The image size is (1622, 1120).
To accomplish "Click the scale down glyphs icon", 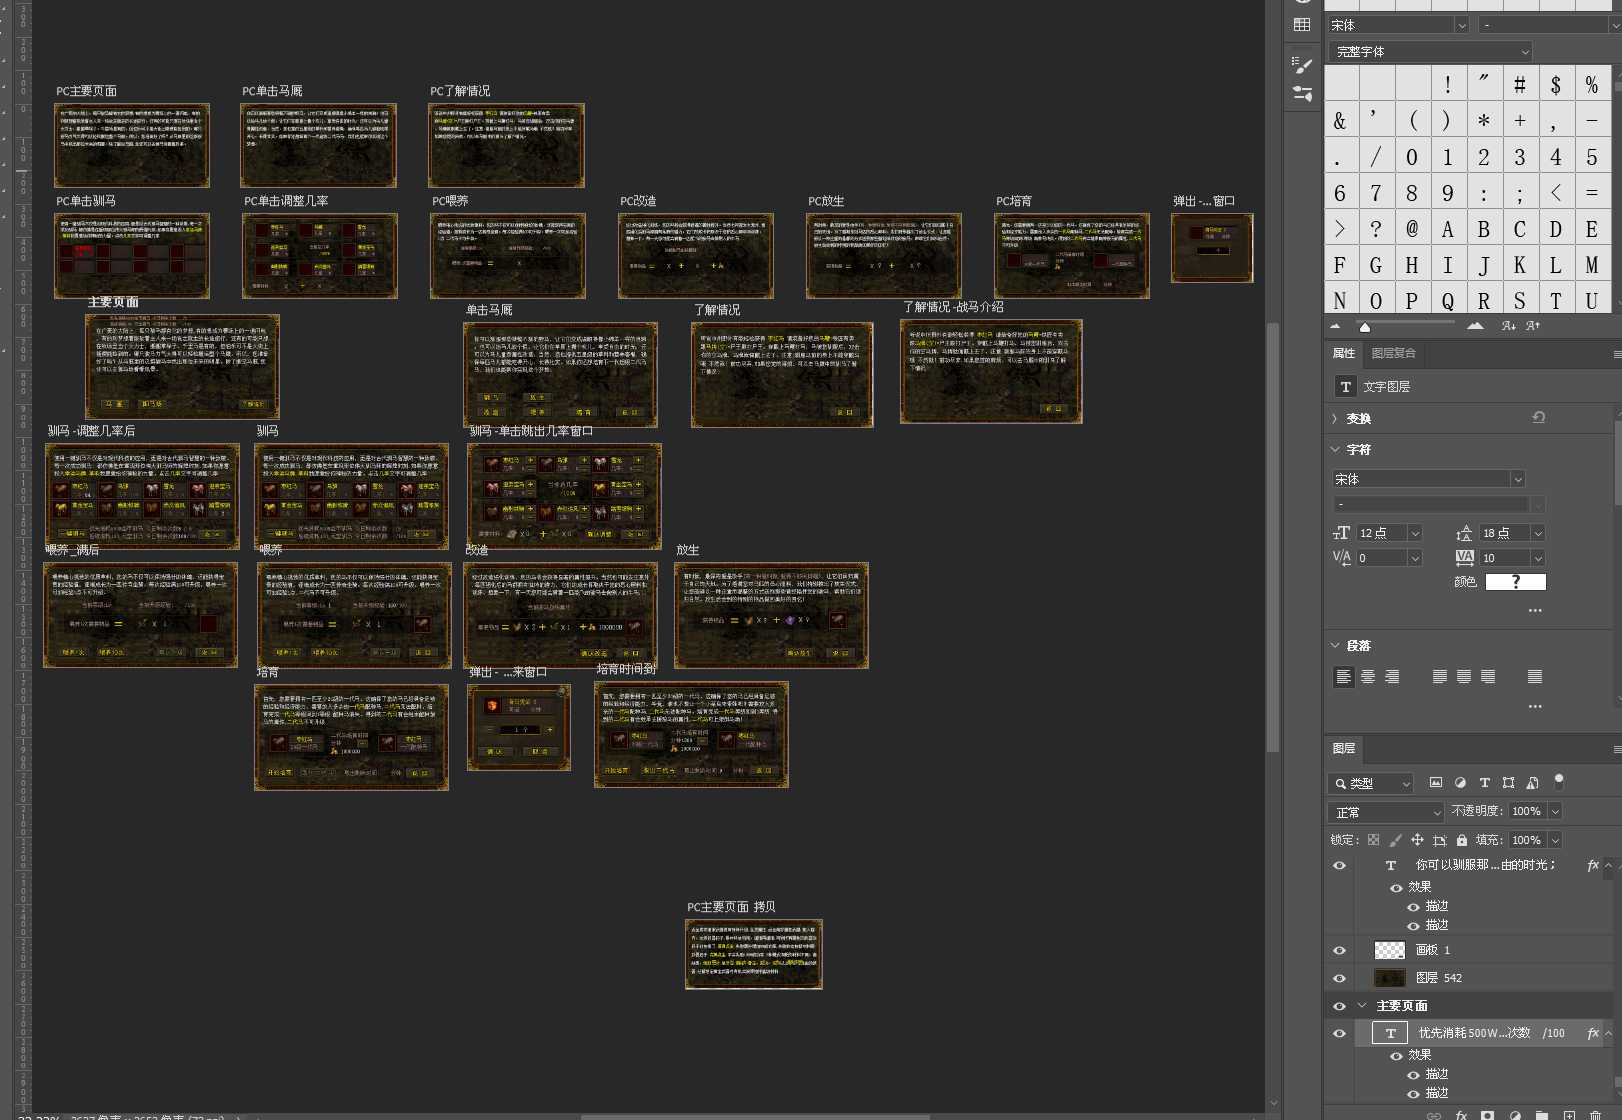I will (x=1508, y=326).
